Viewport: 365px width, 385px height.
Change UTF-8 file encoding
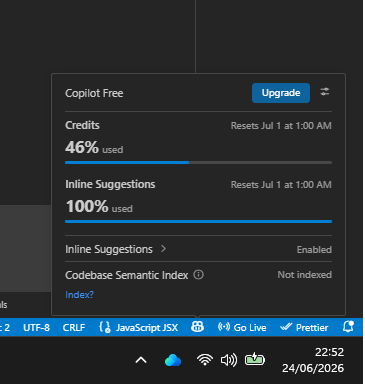(36, 328)
